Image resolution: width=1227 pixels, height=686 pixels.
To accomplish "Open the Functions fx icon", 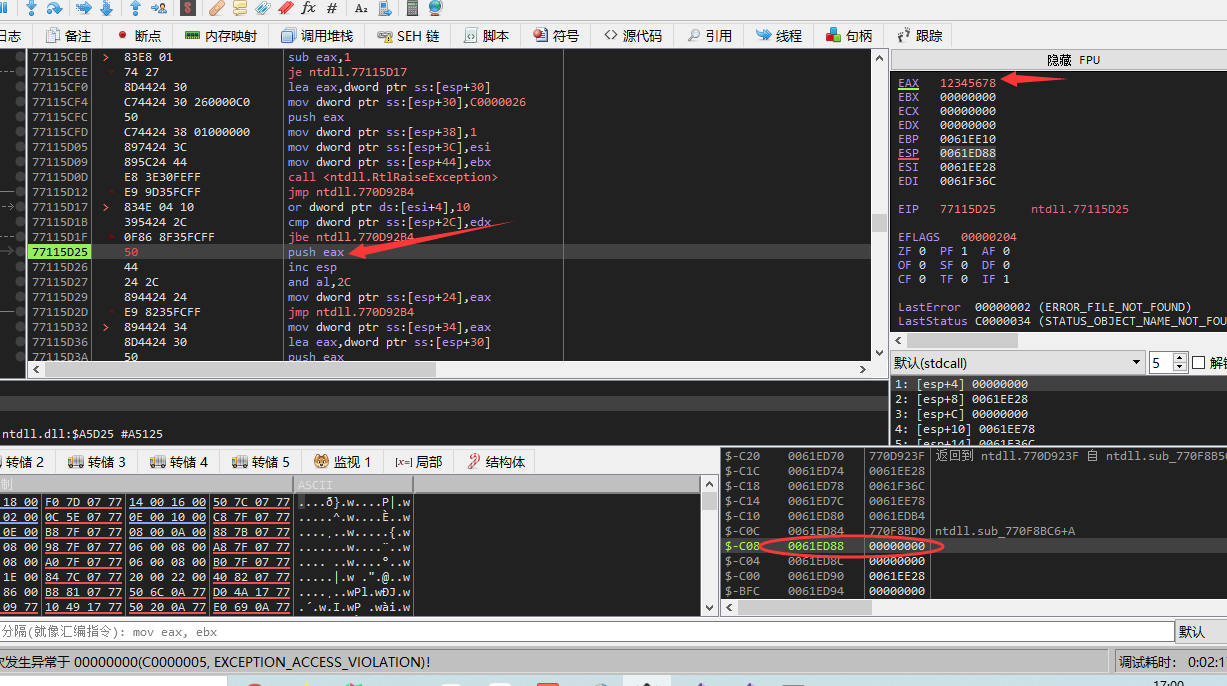I will tap(309, 8).
